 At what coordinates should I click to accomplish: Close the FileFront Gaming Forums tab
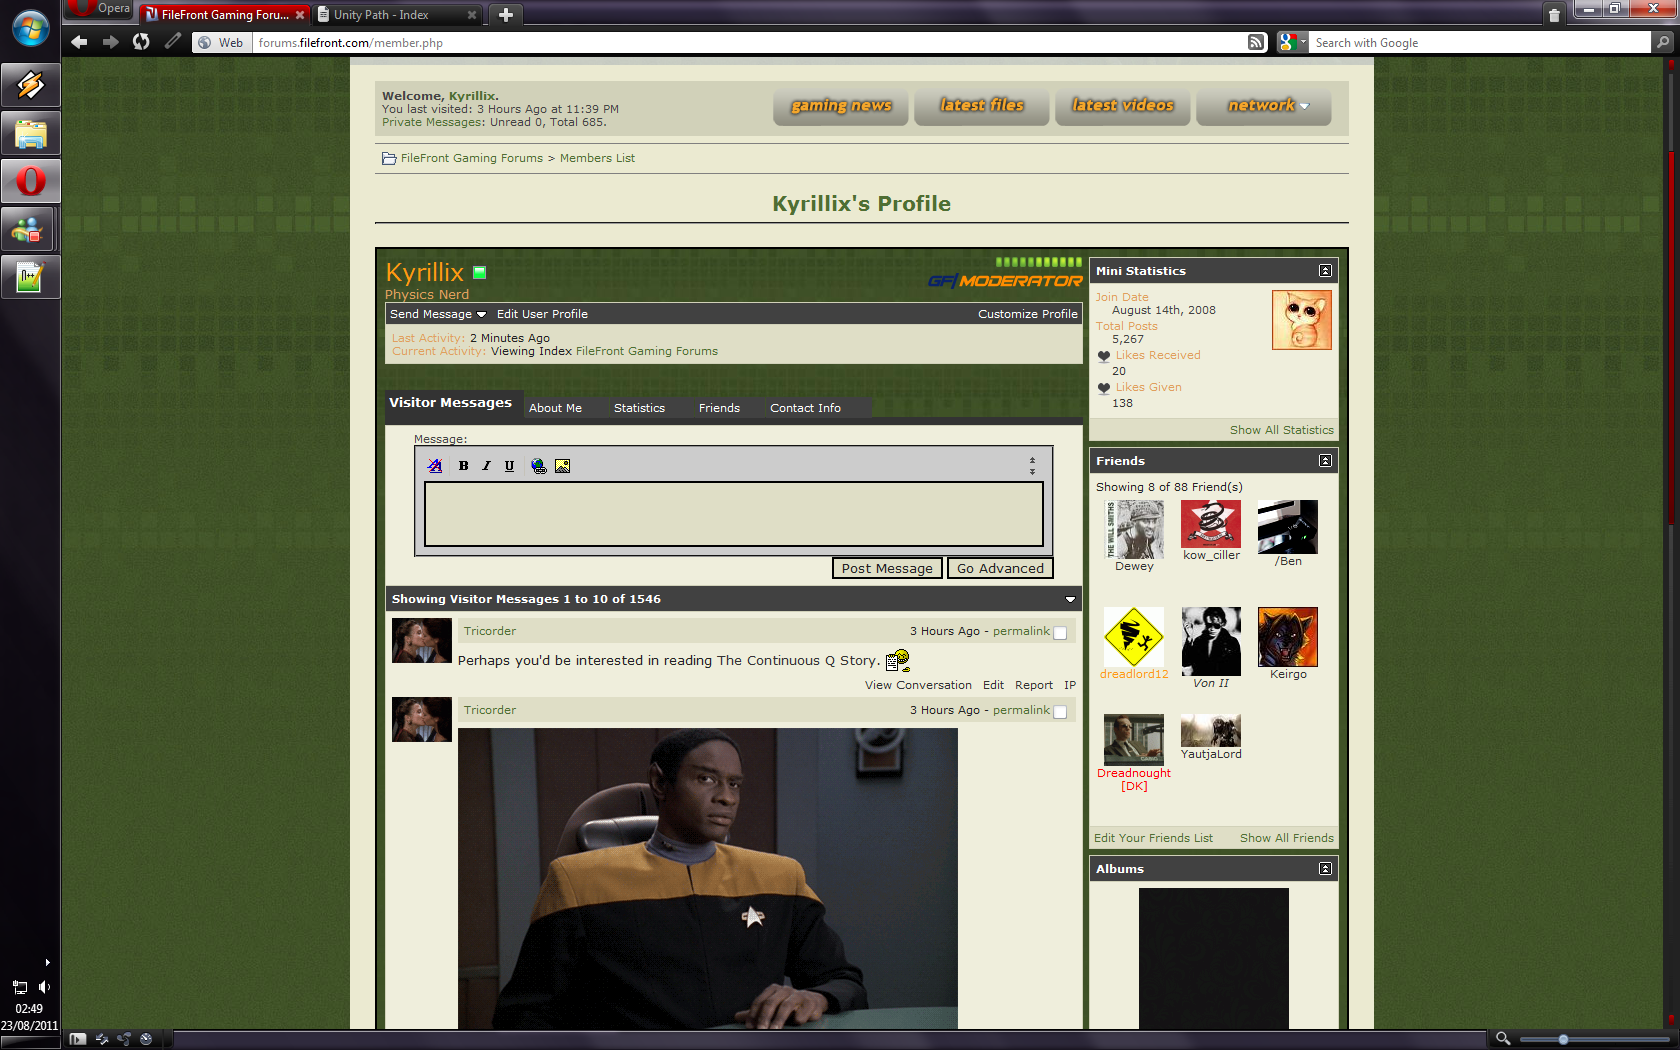coord(300,15)
